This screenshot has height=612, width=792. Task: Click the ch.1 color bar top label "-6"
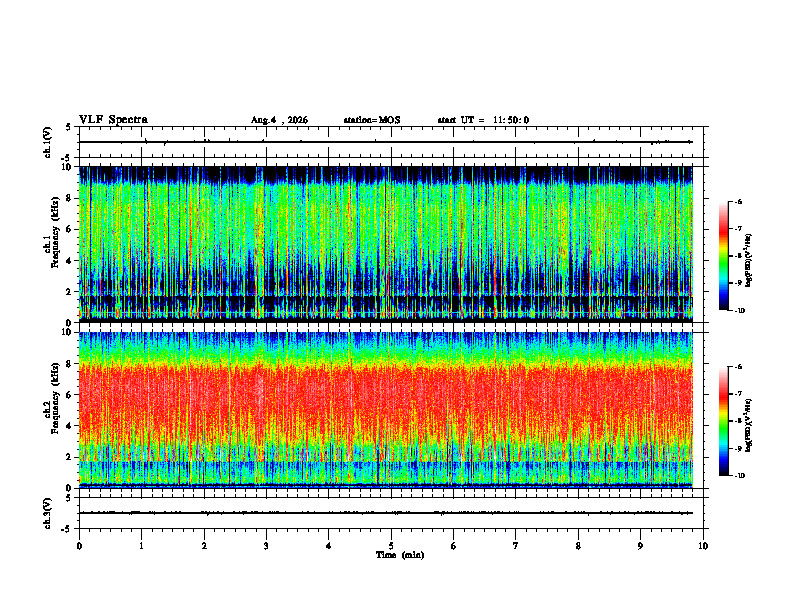[x=738, y=202]
